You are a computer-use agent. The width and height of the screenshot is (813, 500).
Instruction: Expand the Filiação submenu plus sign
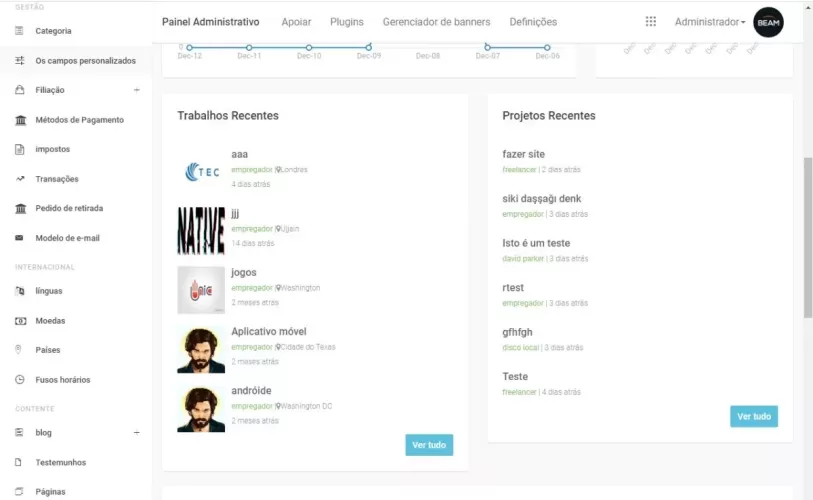tap(137, 90)
